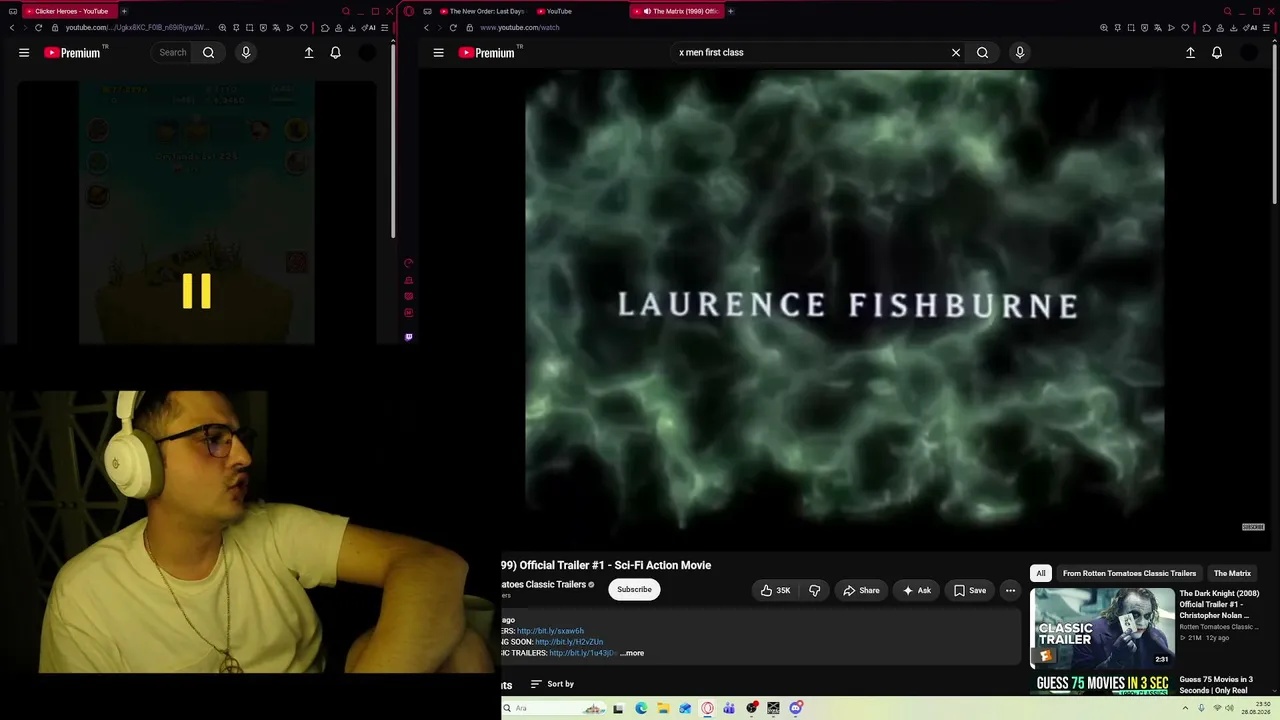Open new tab in left browser window
Screen dimensions: 1280x720
coord(124,11)
